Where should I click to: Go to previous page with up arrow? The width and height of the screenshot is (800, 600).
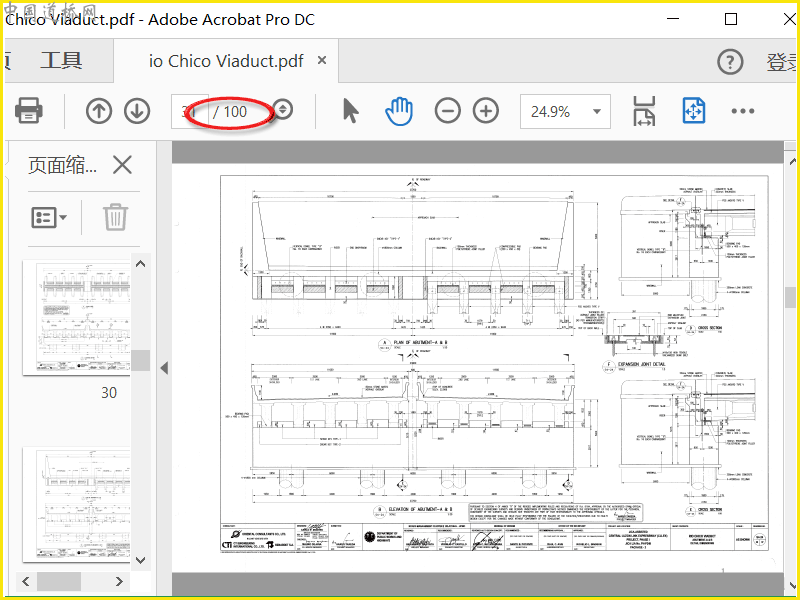(x=99, y=111)
